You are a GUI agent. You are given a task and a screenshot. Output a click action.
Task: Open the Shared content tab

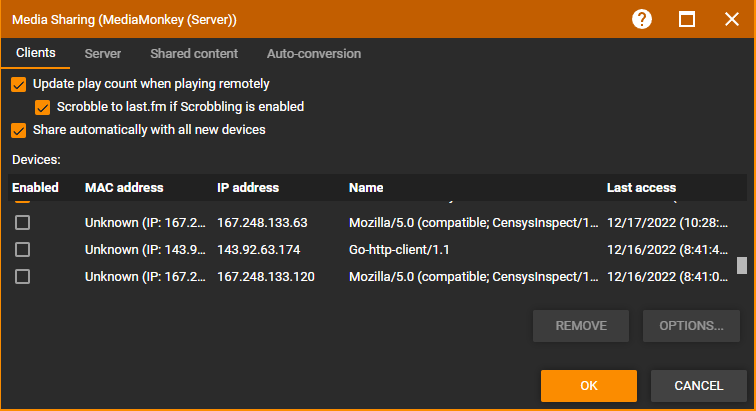click(x=194, y=53)
